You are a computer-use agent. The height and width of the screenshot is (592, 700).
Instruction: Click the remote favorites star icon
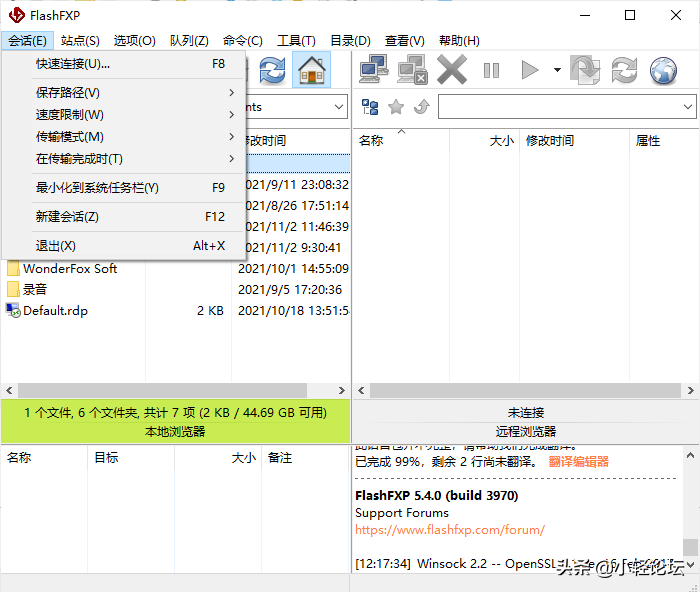396,107
